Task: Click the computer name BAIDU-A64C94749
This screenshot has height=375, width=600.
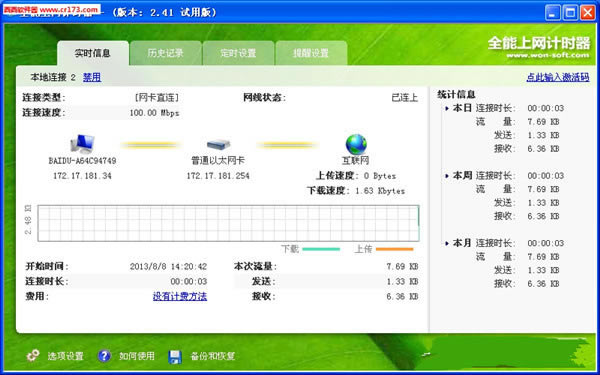Action: [82, 161]
